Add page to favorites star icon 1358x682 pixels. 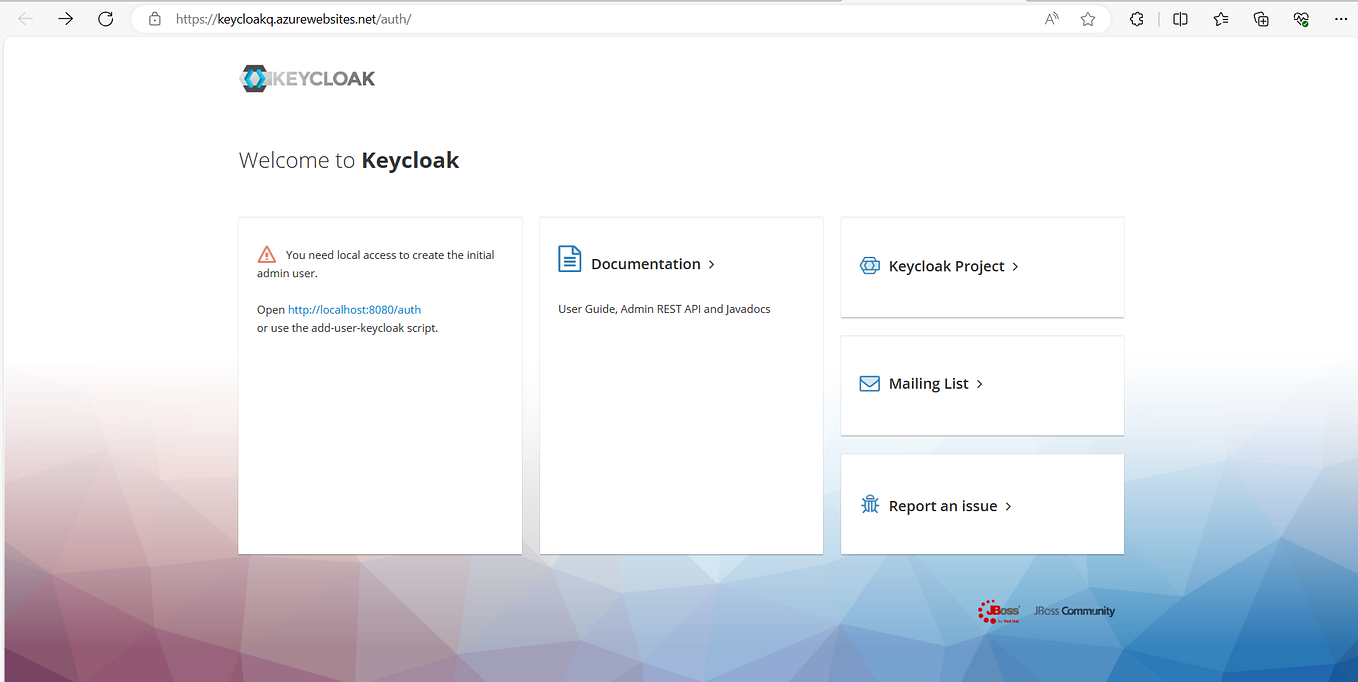(x=1088, y=19)
